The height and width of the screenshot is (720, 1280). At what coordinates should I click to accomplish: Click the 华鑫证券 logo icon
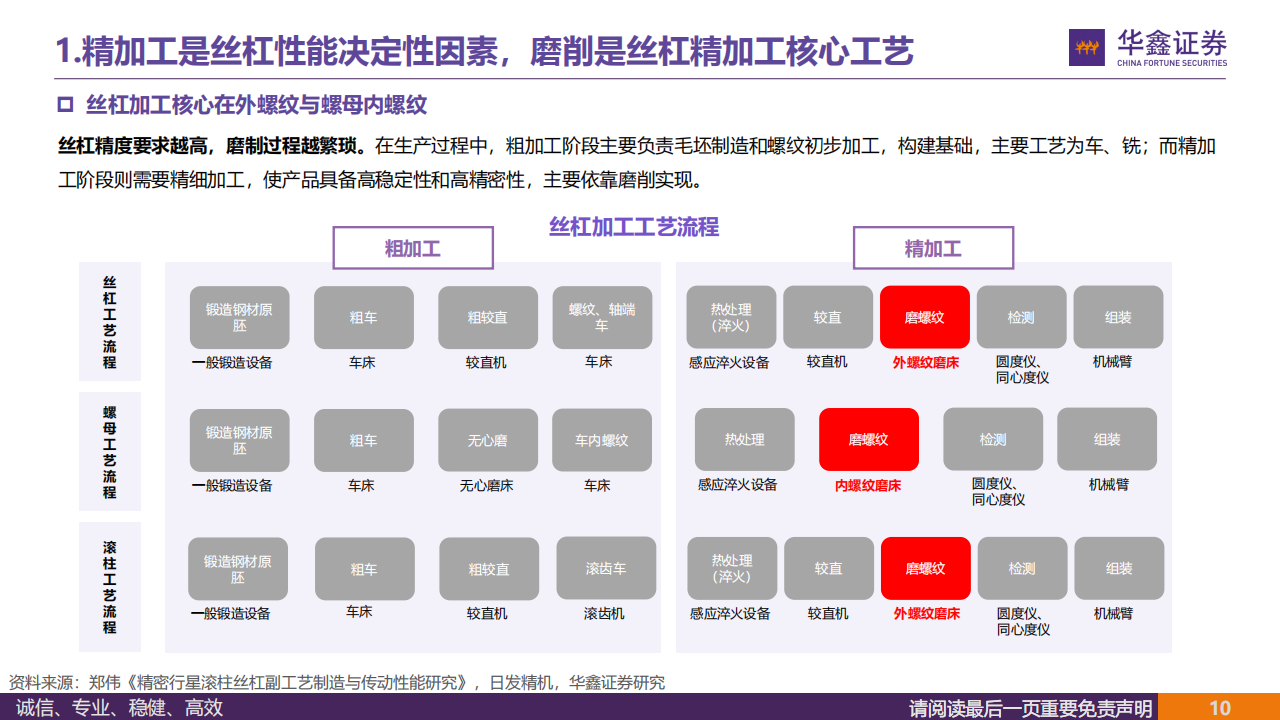pyautogui.click(x=1088, y=48)
